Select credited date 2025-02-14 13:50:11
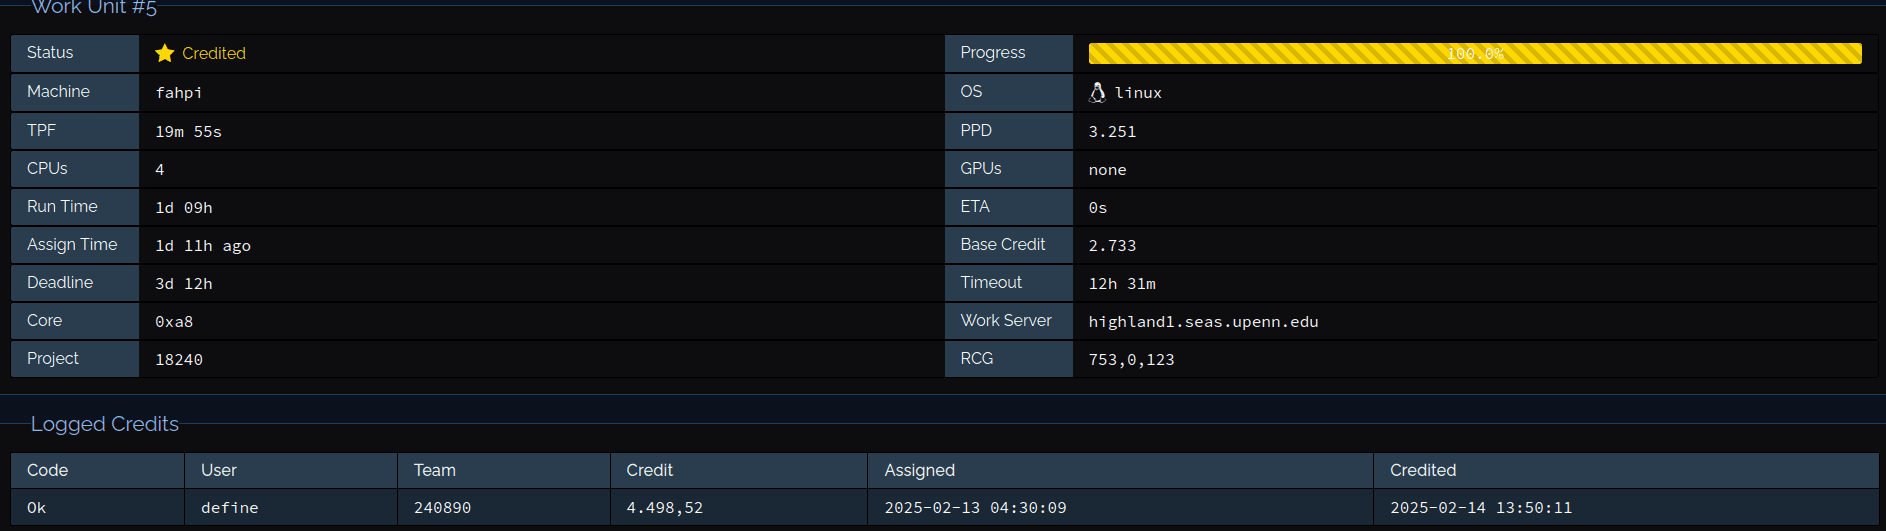Screen dimensions: 1886x531 [1481, 508]
